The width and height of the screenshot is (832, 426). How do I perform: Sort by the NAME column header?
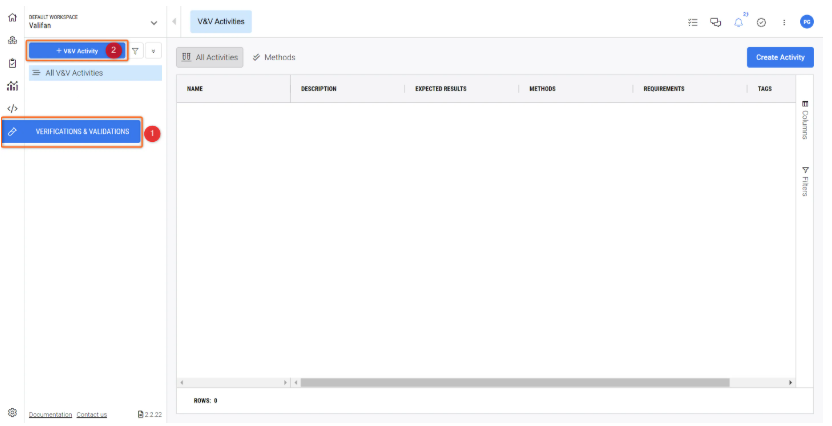click(x=195, y=89)
